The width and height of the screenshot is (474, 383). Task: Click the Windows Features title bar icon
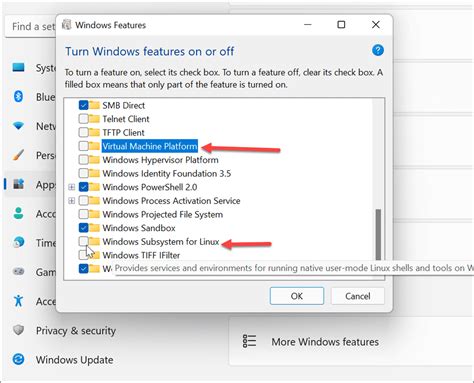click(67, 25)
